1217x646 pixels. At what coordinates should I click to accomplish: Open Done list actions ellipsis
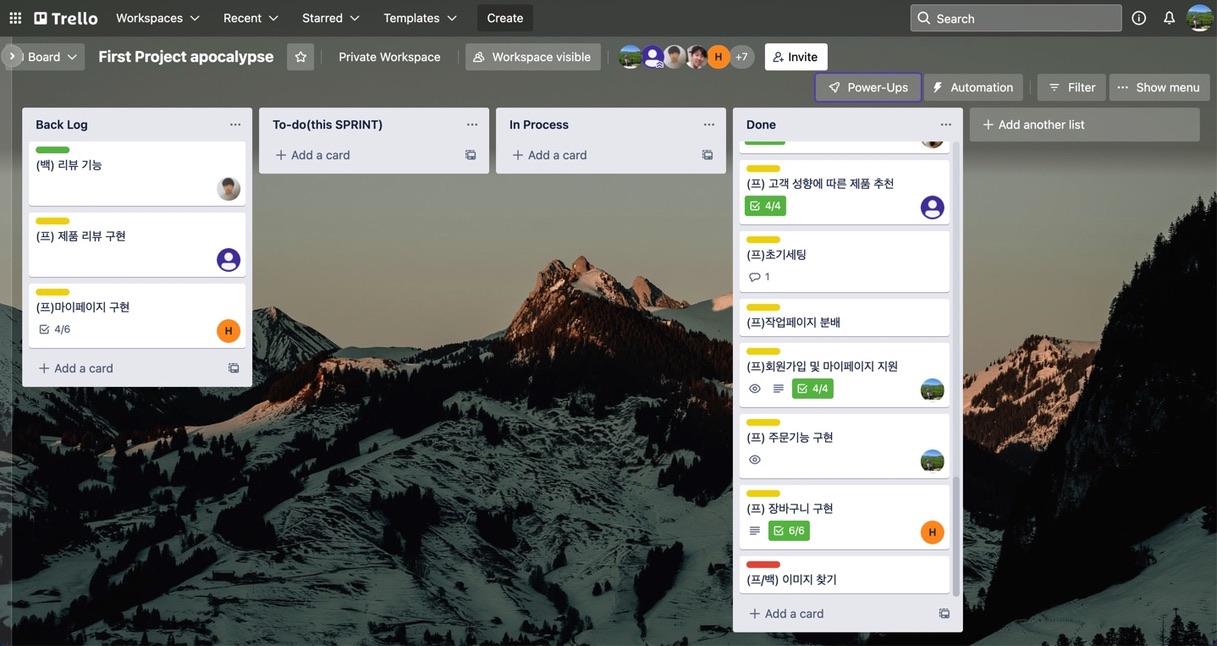(x=946, y=125)
